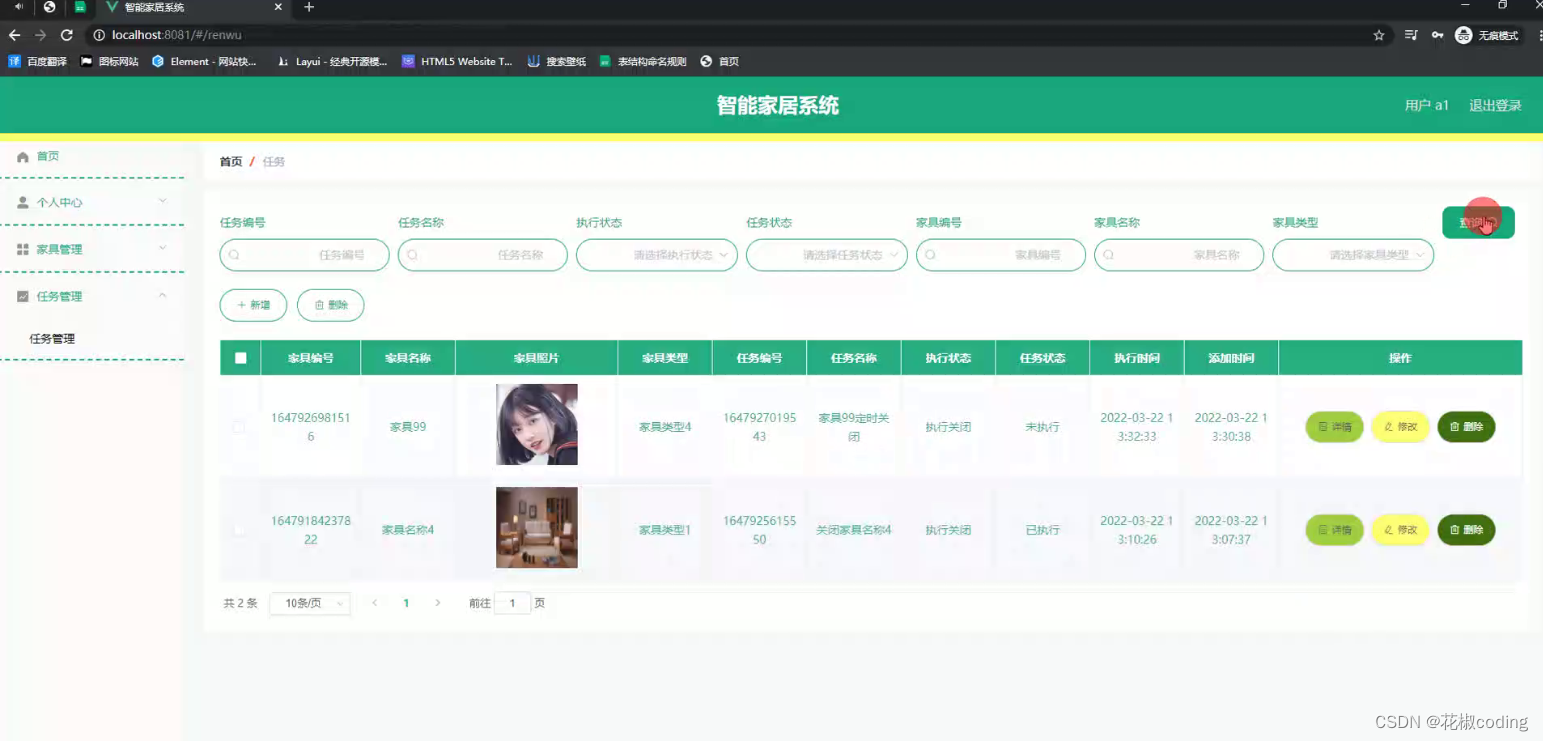Click the 任务名称 search input
This screenshot has height=741, width=1543.
tap(483, 255)
